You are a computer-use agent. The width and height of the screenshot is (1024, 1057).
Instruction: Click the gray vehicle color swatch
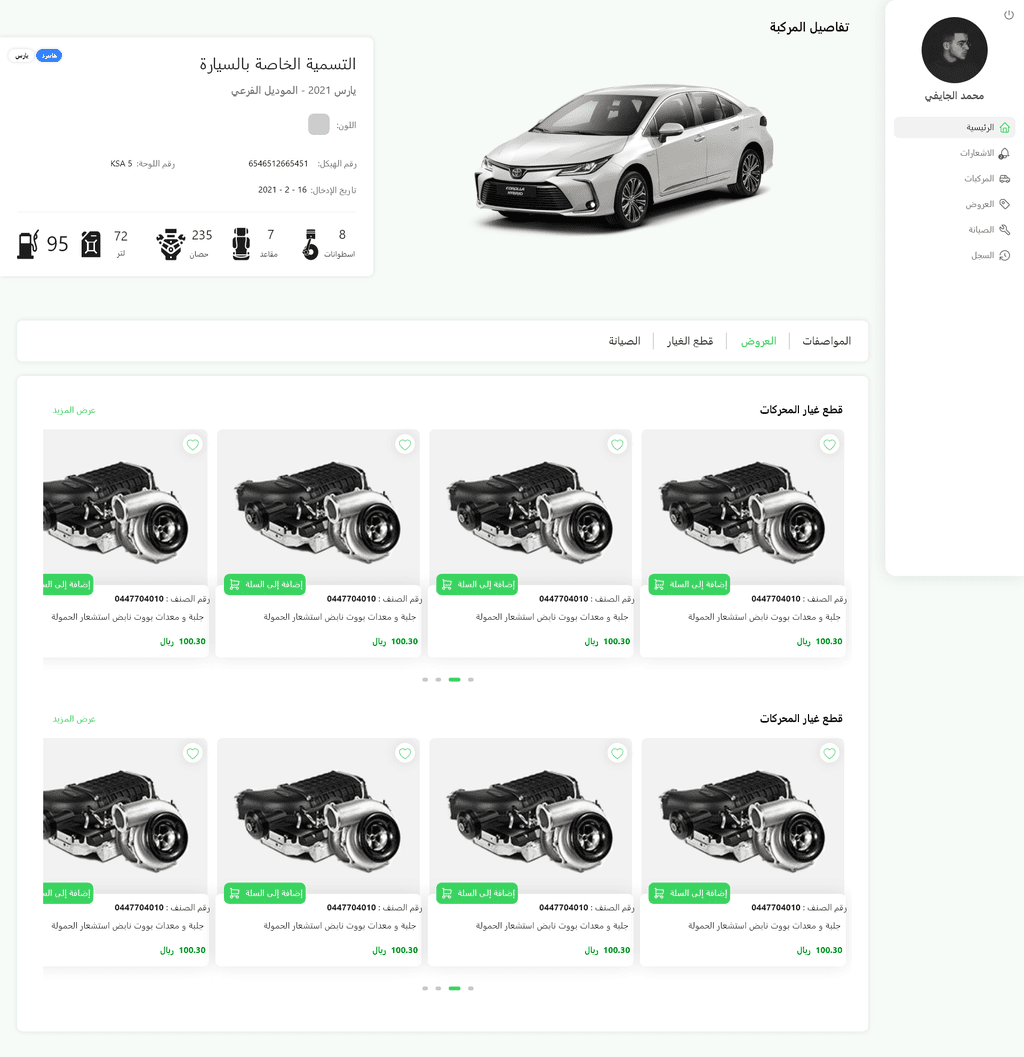[319, 124]
